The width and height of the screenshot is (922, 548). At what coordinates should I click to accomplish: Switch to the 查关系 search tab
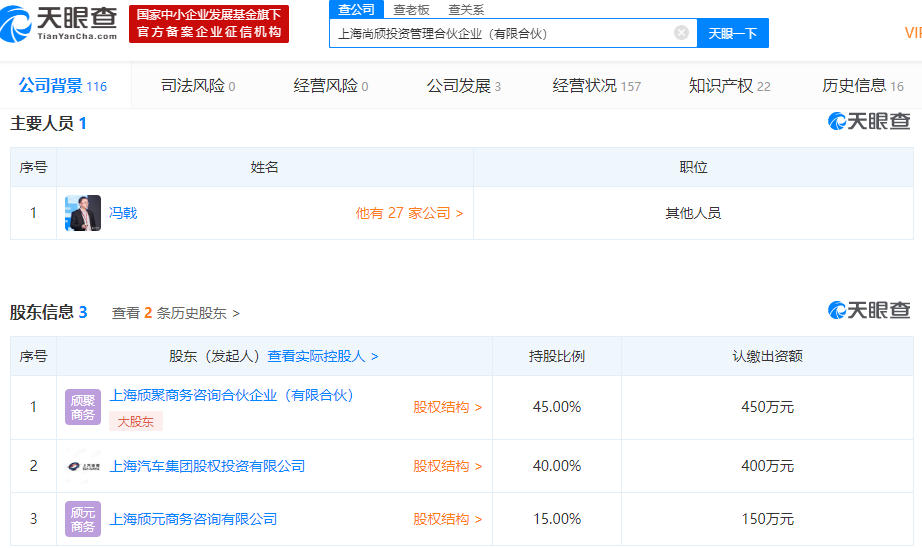[466, 10]
